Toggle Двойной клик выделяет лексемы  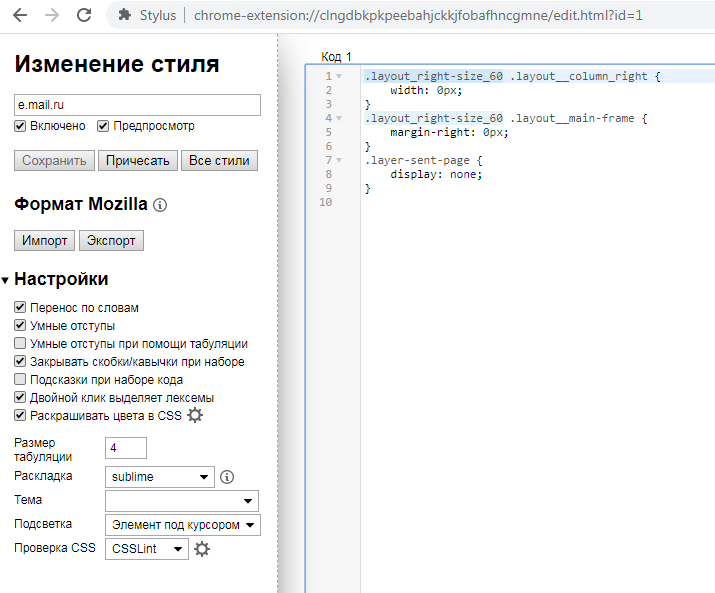coord(20,397)
